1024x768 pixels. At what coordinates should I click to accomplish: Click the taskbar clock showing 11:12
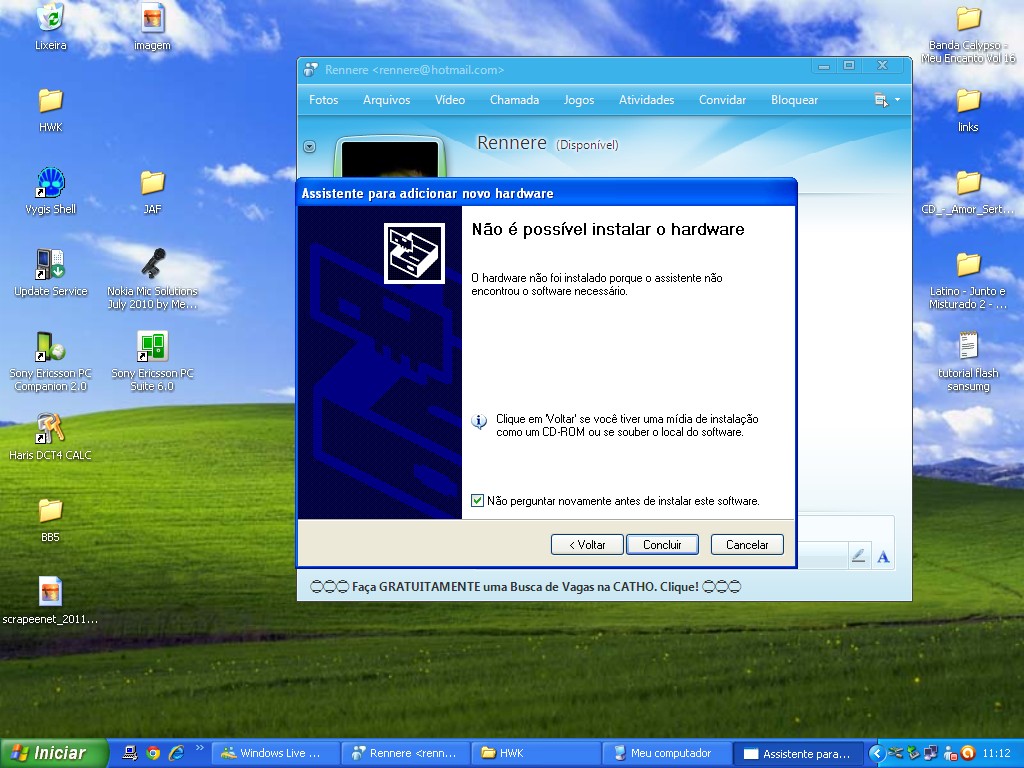(x=996, y=753)
